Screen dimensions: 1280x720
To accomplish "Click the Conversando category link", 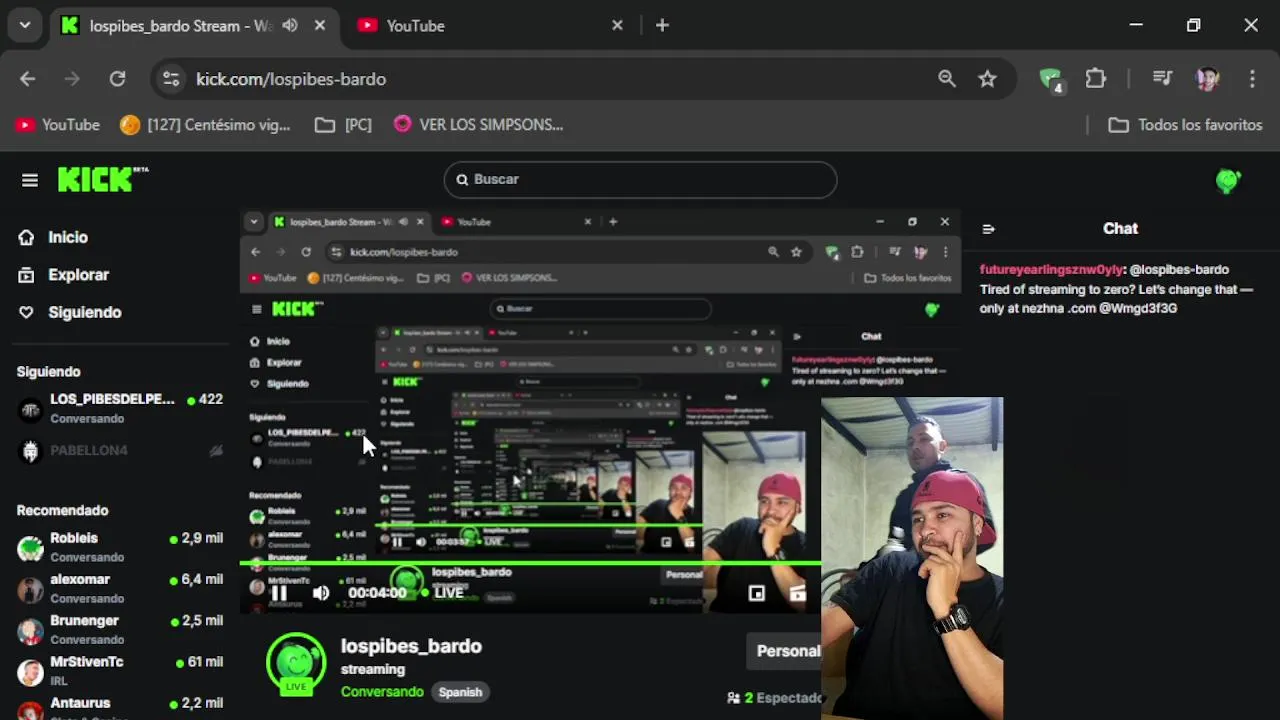I will (382, 692).
